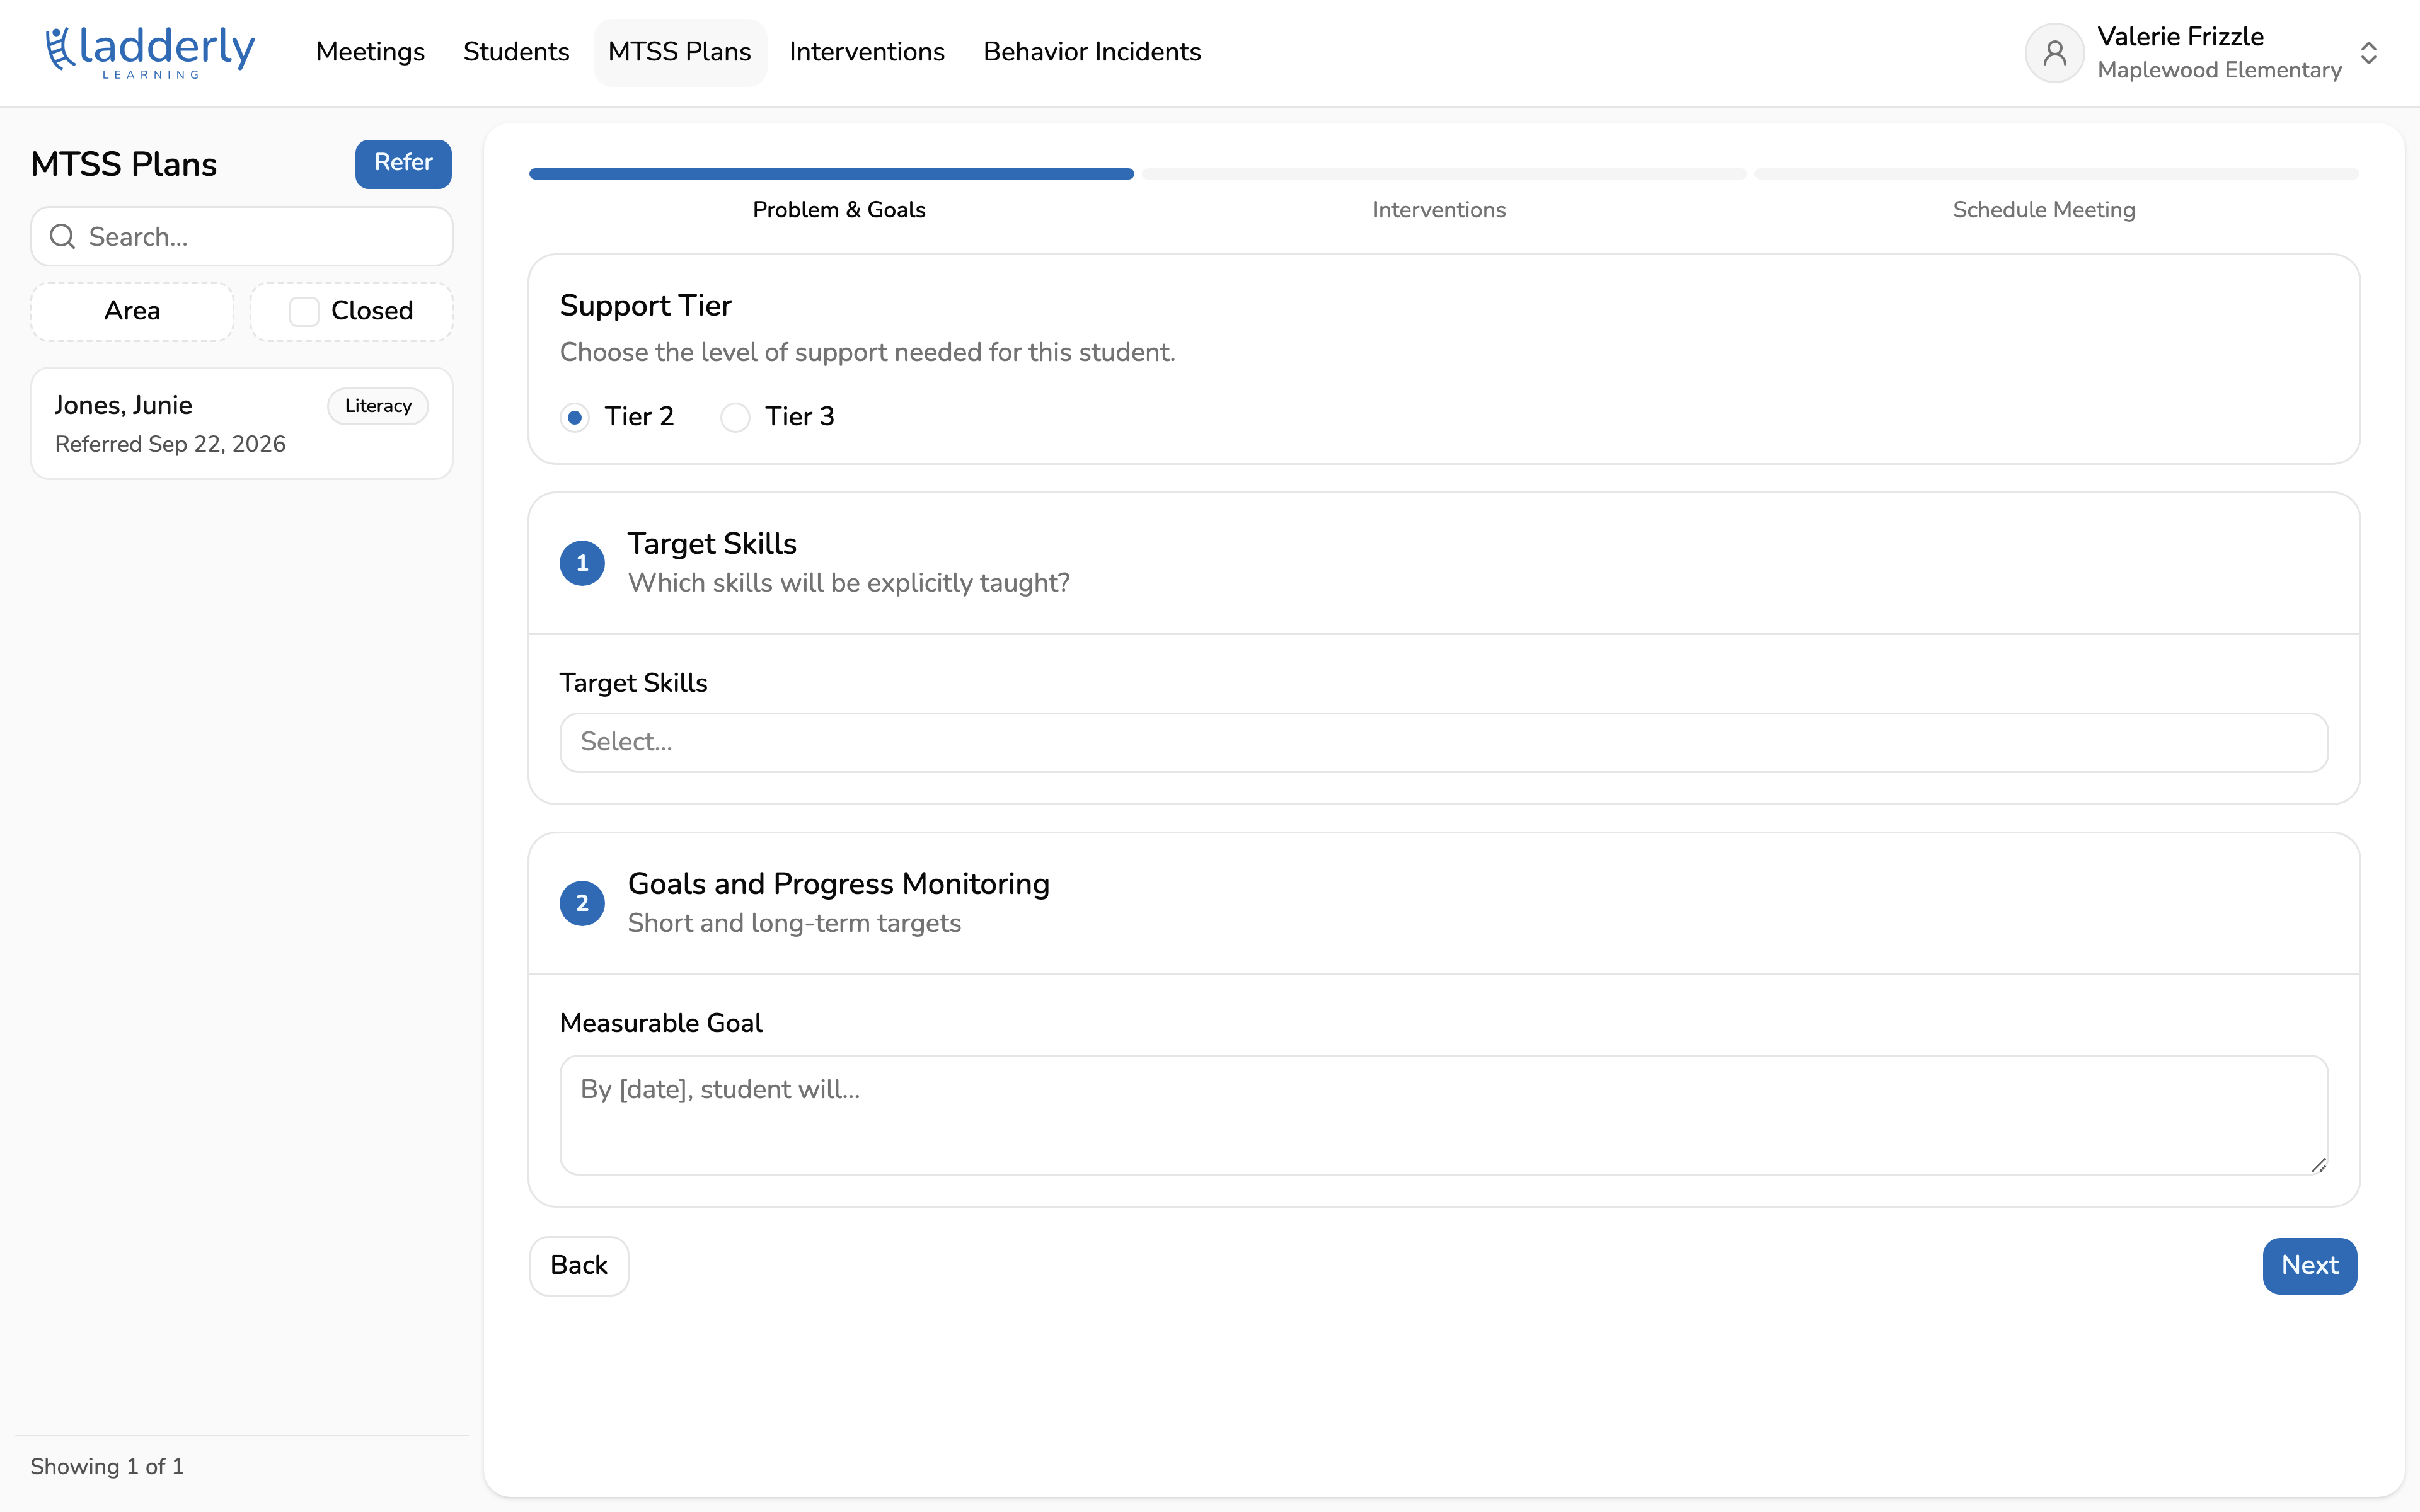The height and width of the screenshot is (1512, 2420).
Task: Click the Literacy tag on Junie Jones
Action: coord(378,406)
